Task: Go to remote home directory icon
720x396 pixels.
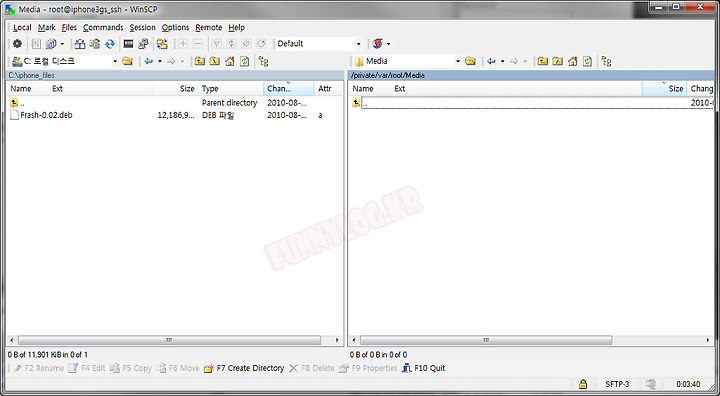Action: 573,61
